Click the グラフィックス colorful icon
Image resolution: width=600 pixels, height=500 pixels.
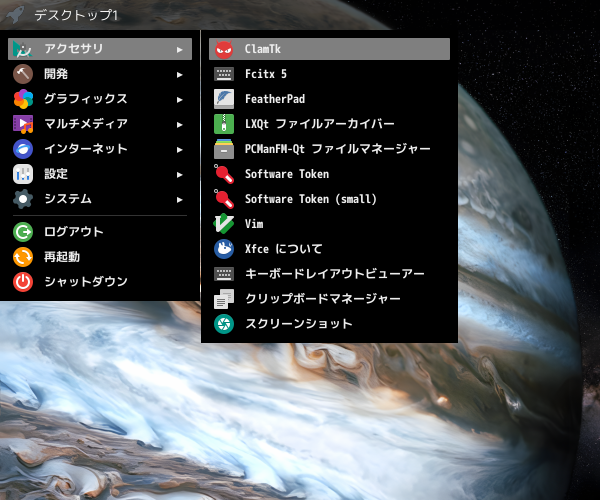coord(23,99)
